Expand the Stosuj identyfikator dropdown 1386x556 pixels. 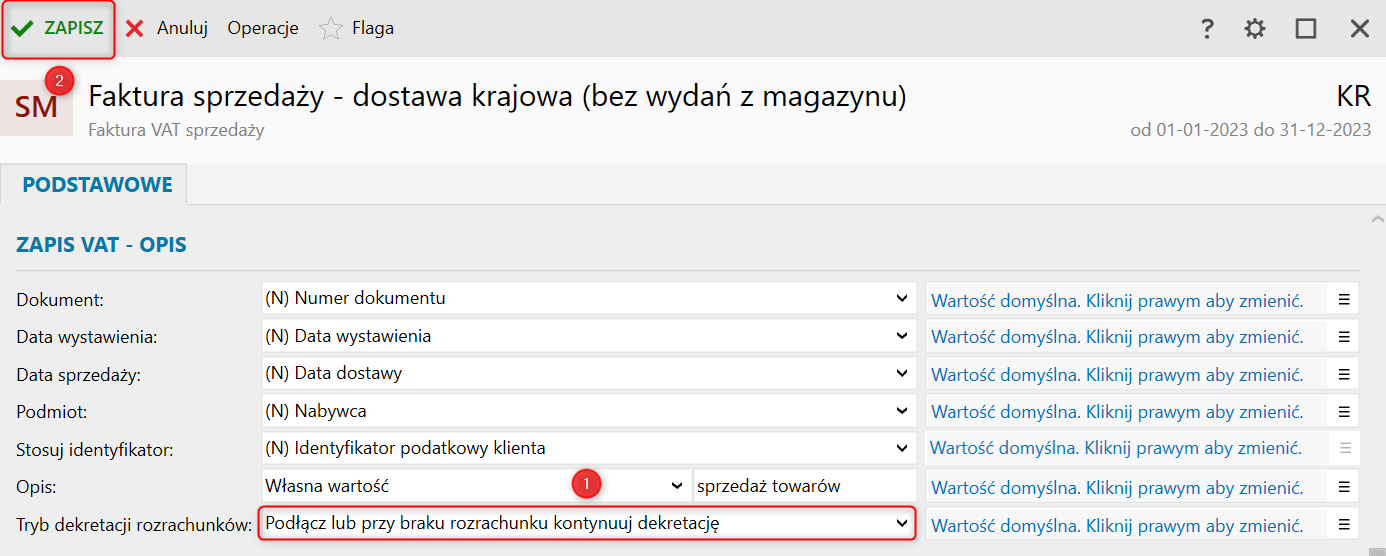pyautogui.click(x=902, y=448)
